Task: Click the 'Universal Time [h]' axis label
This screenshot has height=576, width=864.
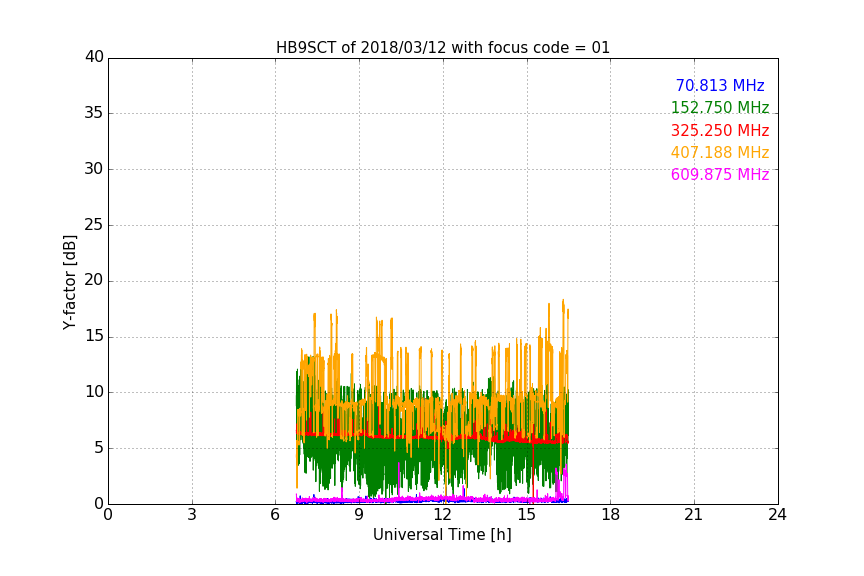Action: point(442,535)
